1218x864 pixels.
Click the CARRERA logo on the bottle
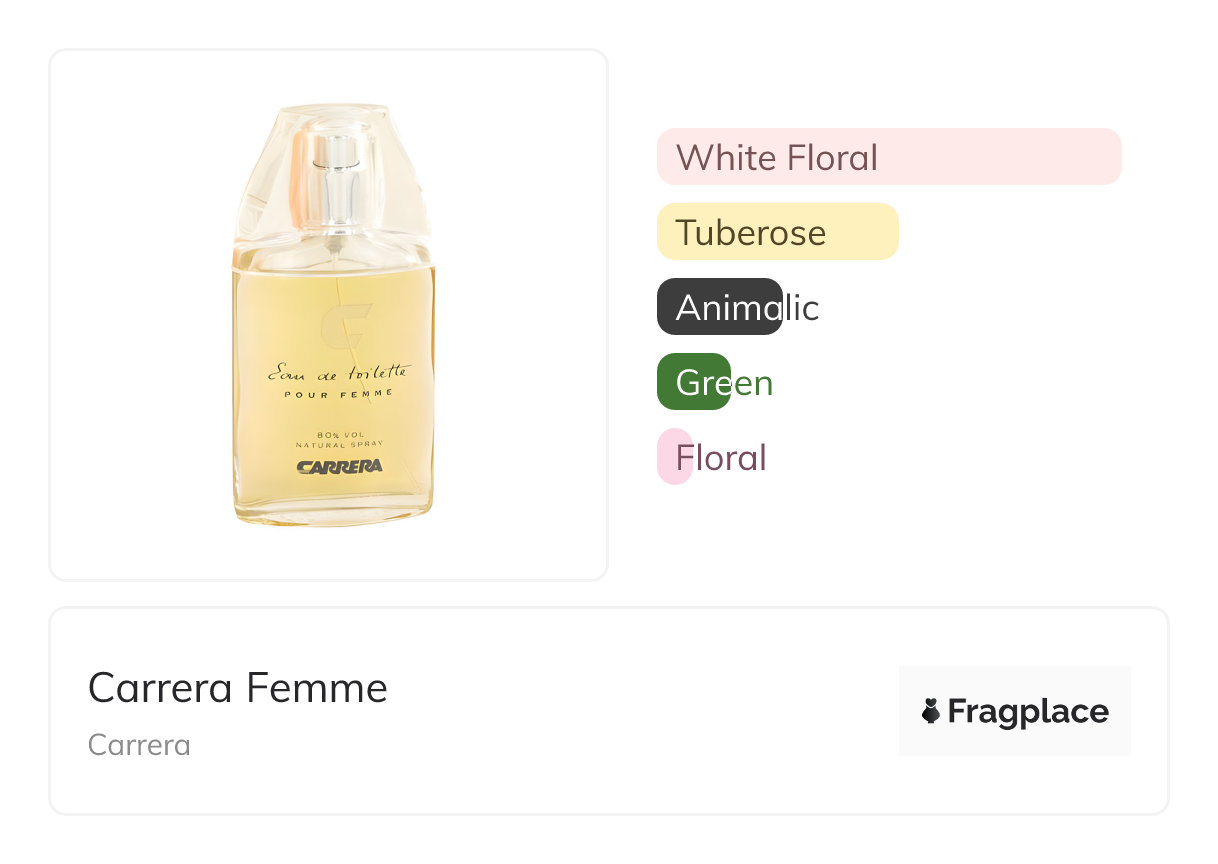[339, 466]
